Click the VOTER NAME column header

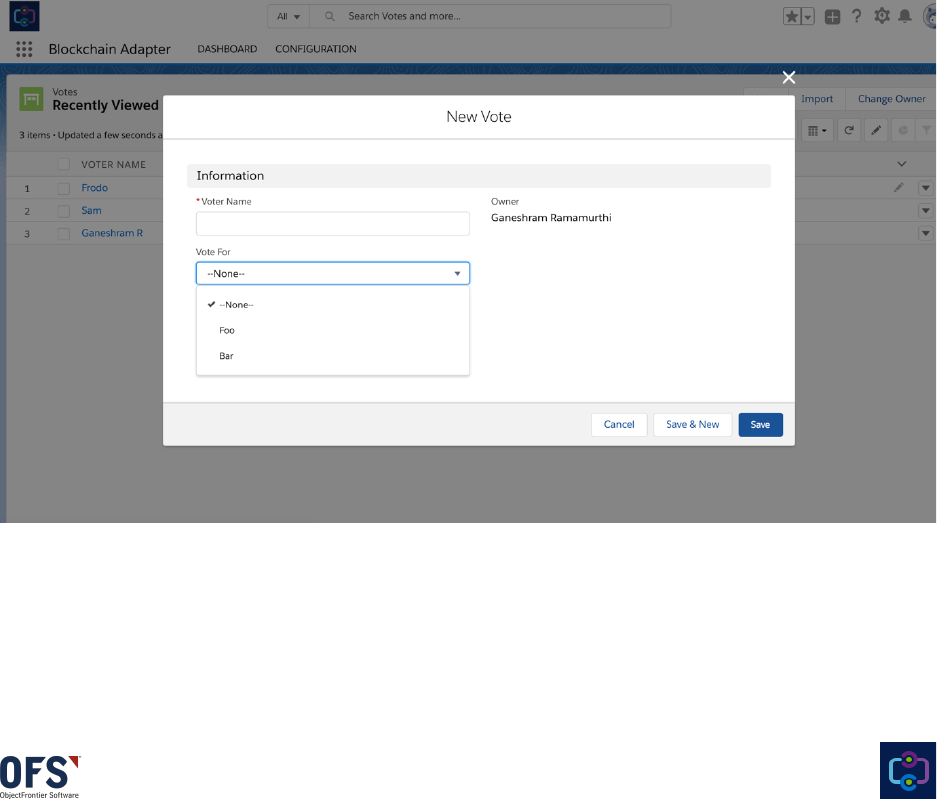click(x=114, y=164)
